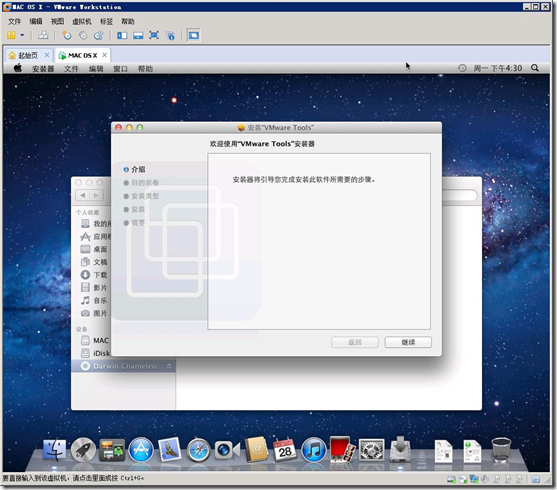
Task: Select 介绍 step in installer sidebar
Action: pos(134,169)
